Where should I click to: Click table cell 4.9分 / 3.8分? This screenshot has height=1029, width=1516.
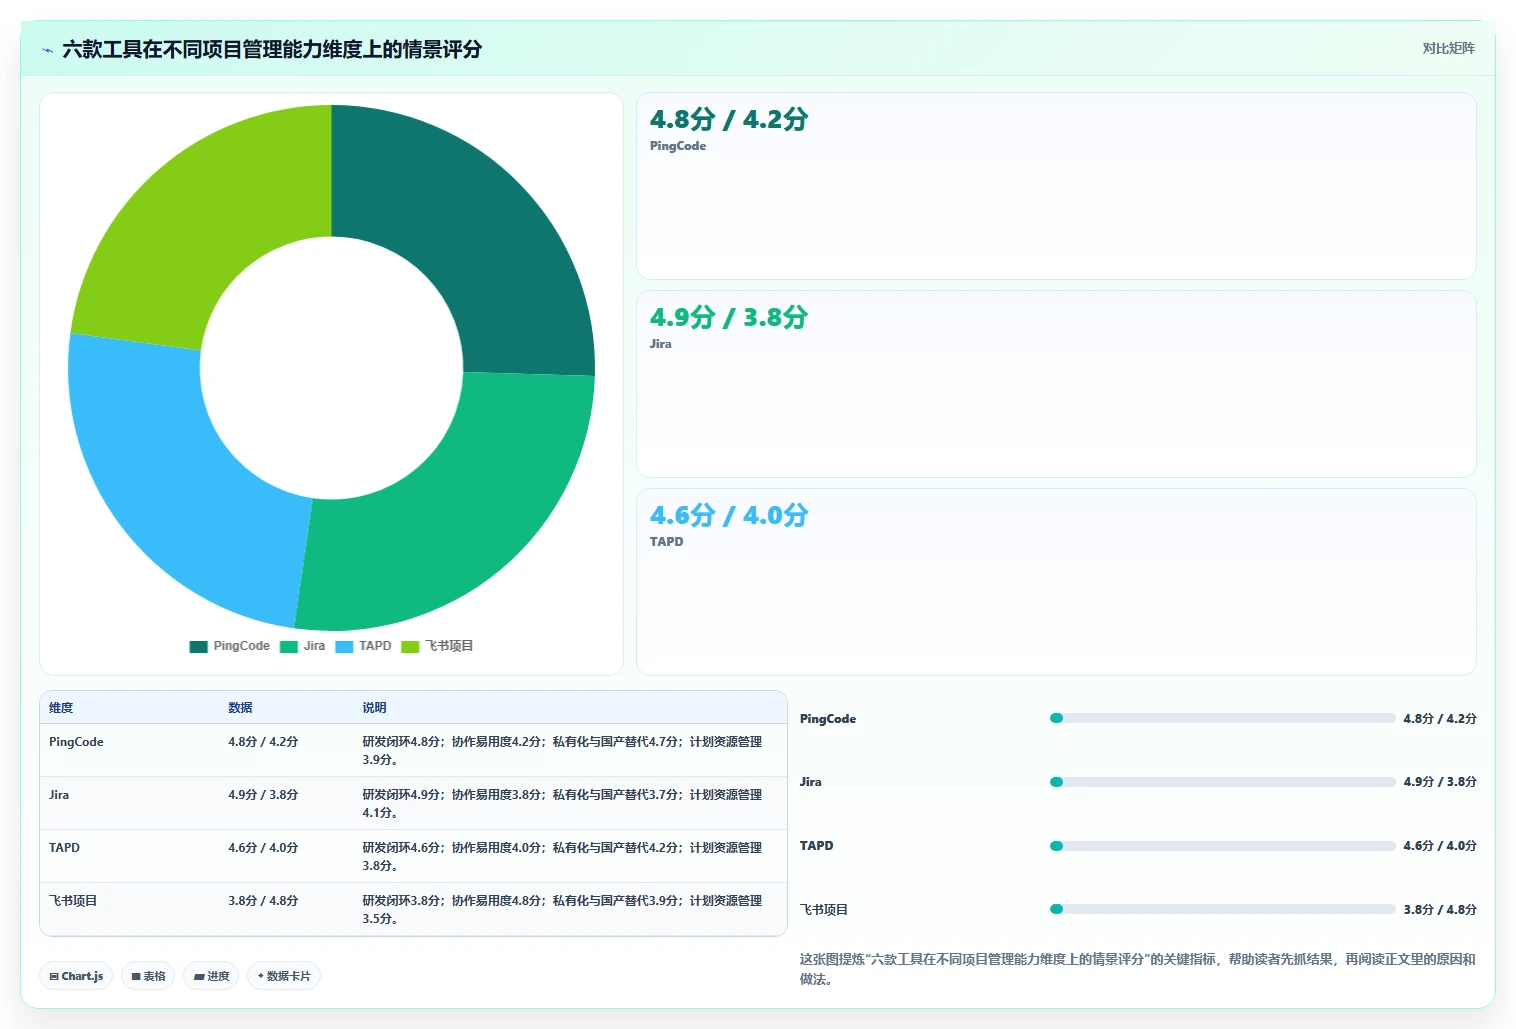coord(263,795)
